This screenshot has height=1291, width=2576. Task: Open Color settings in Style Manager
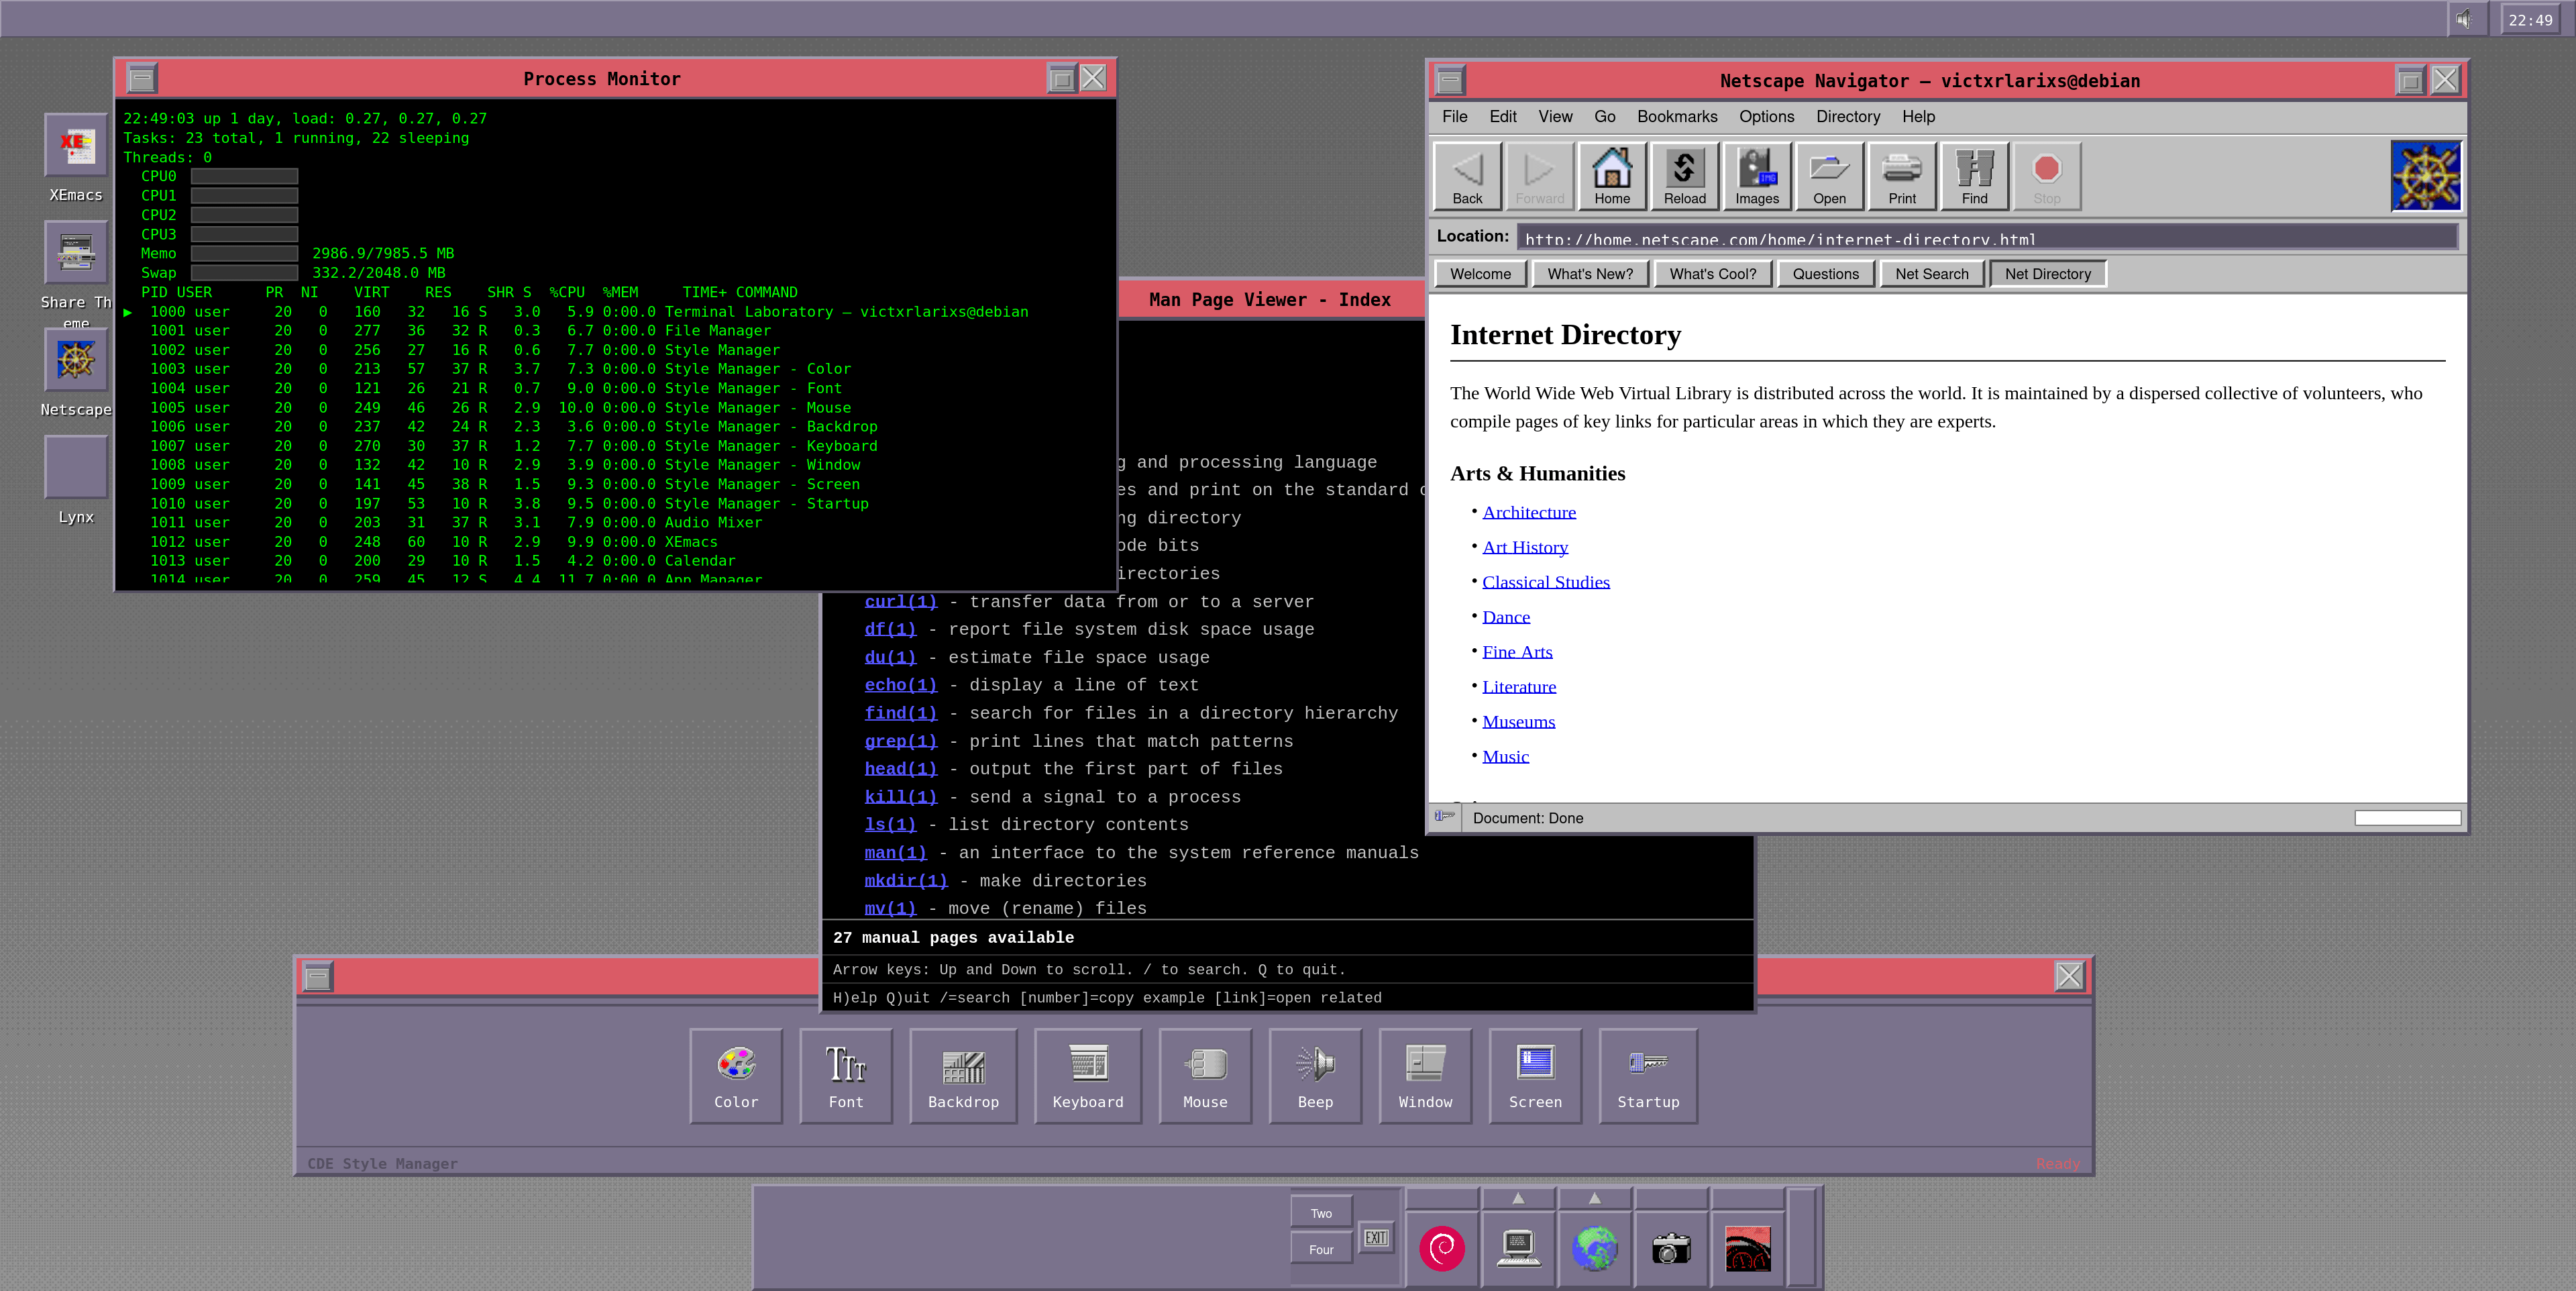tap(736, 1076)
